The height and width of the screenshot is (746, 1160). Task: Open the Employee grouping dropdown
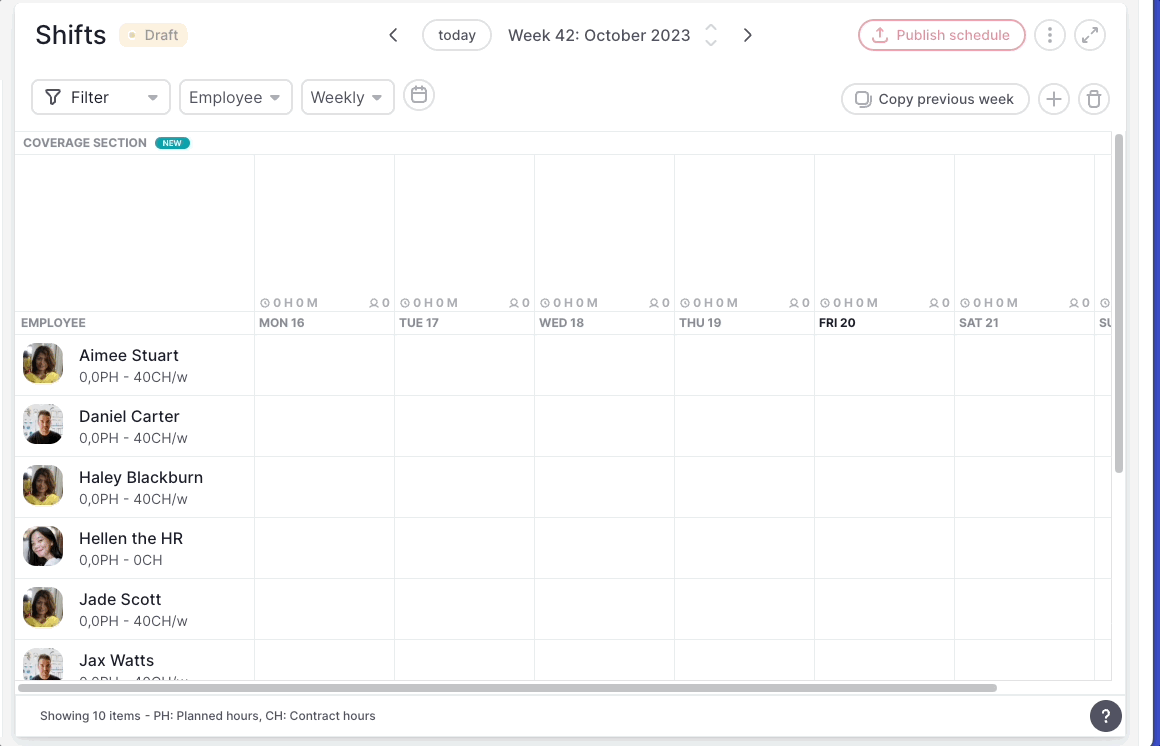pos(236,97)
